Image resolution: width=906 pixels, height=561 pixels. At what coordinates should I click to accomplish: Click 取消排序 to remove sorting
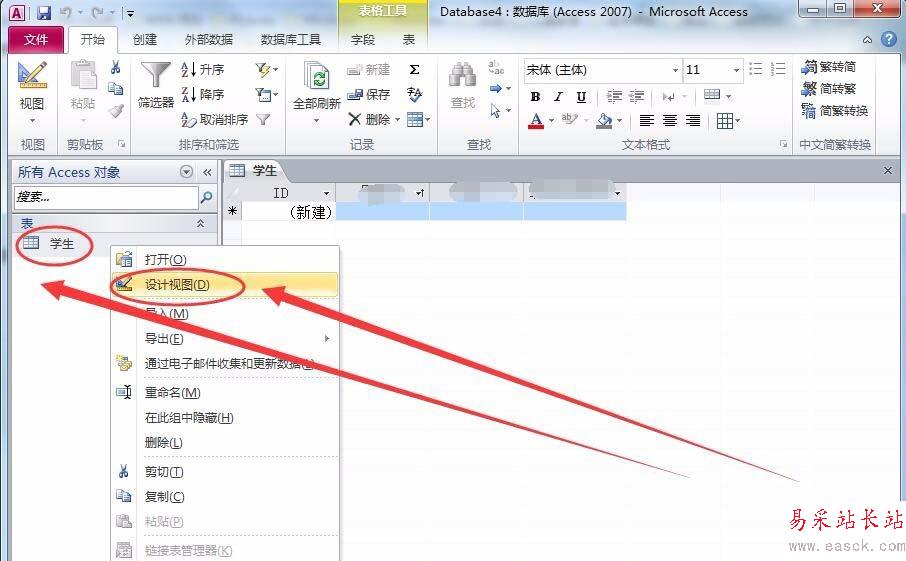coord(214,120)
